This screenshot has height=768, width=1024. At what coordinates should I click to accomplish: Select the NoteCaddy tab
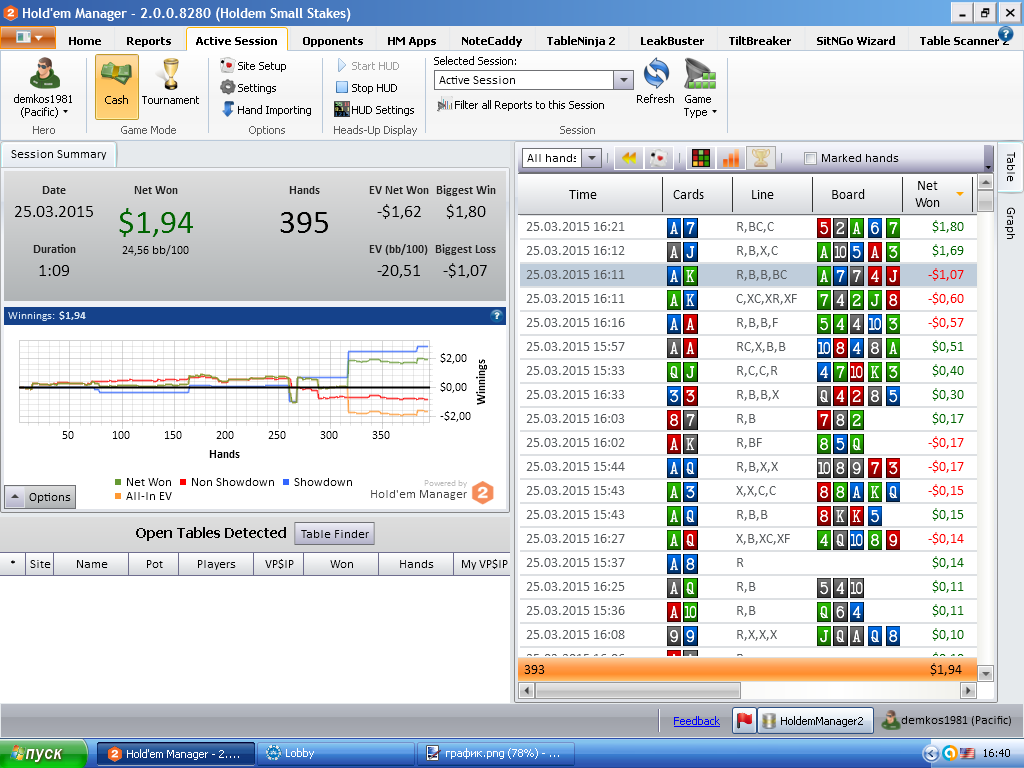click(491, 40)
